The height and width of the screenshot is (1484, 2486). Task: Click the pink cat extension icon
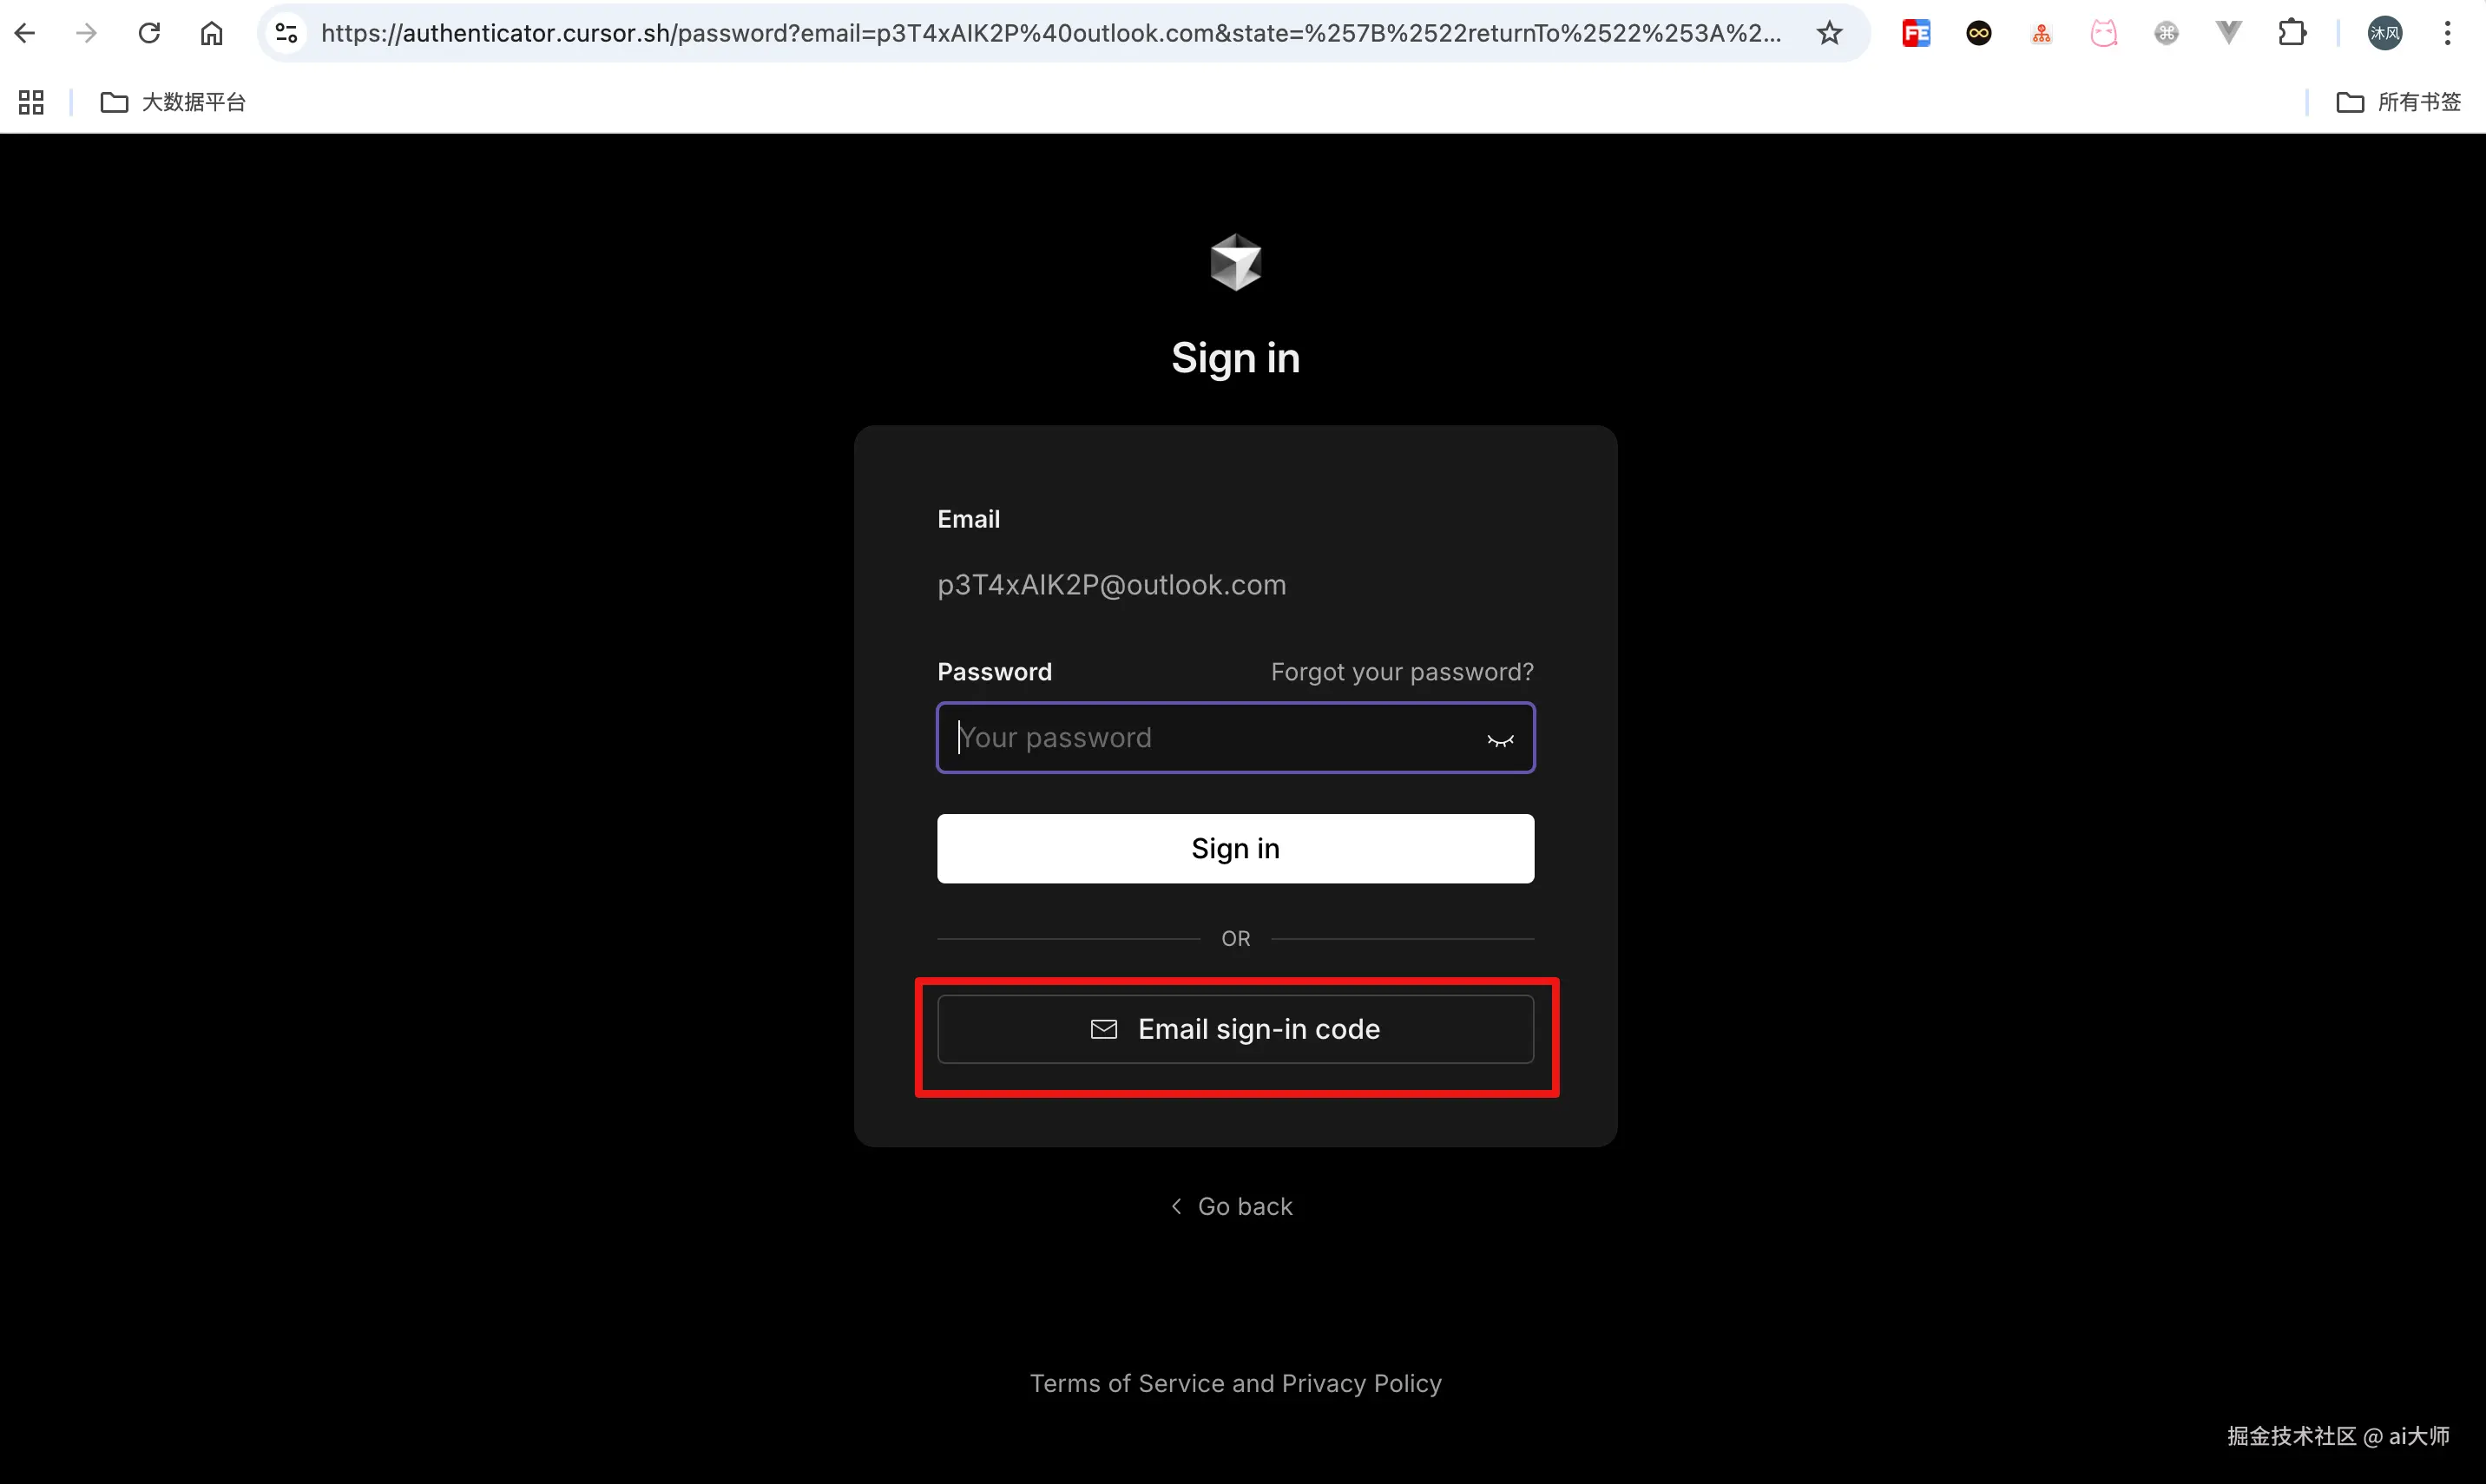coord(2104,33)
